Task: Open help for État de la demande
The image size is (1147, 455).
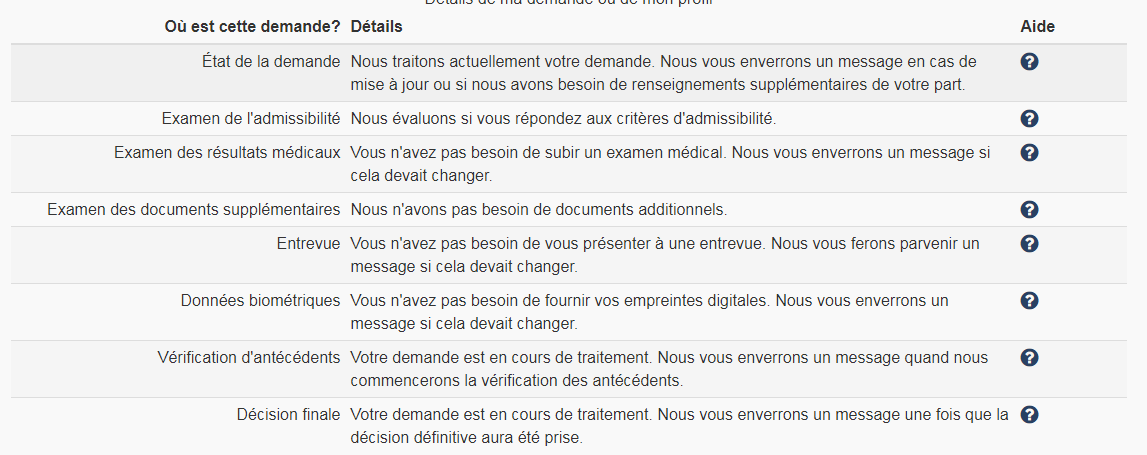Action: pyautogui.click(x=1029, y=62)
